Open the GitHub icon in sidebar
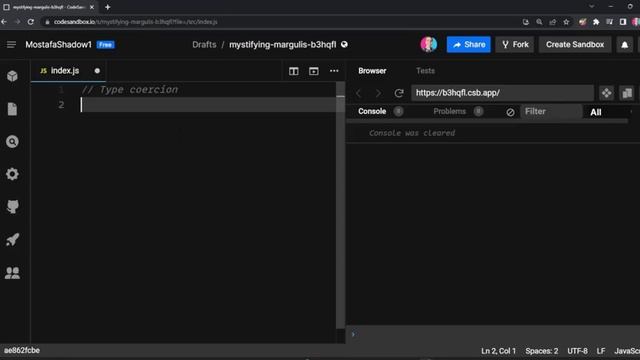The width and height of the screenshot is (640, 360). [12, 207]
